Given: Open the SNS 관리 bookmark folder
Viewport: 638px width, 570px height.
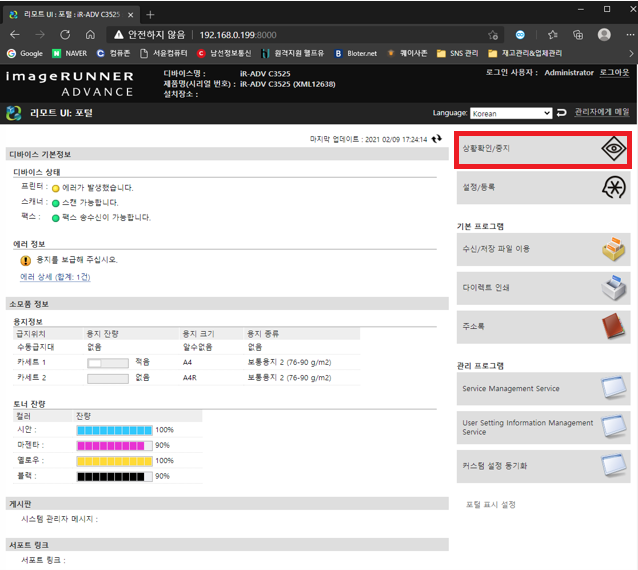Looking at the screenshot, I should pyautogui.click(x=457, y=53).
